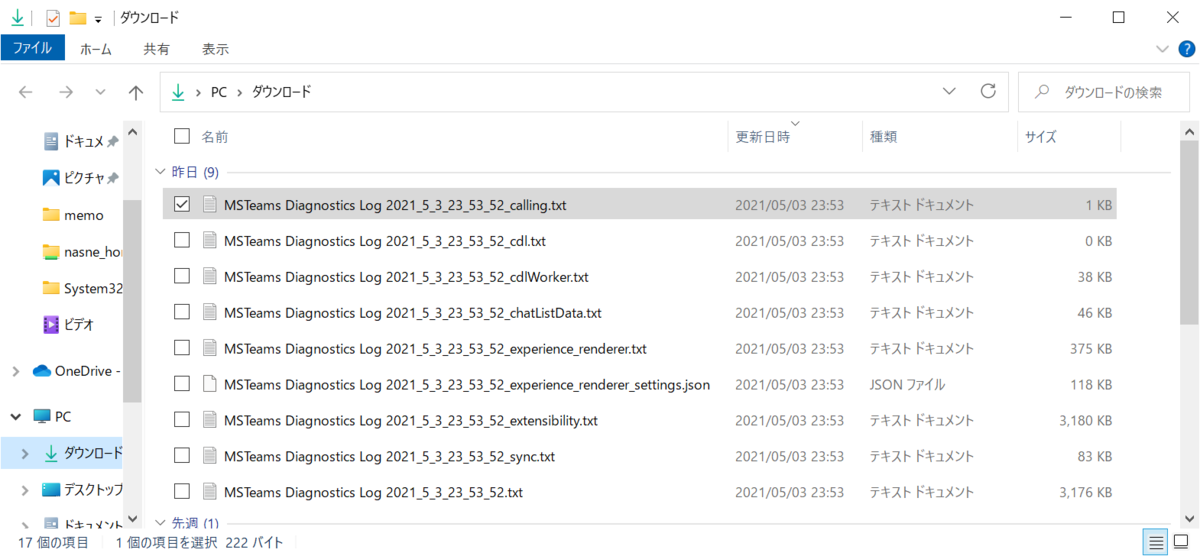Expand ダウンロード node in navigation pane
Screen dimensions: 1200x556
(26, 453)
